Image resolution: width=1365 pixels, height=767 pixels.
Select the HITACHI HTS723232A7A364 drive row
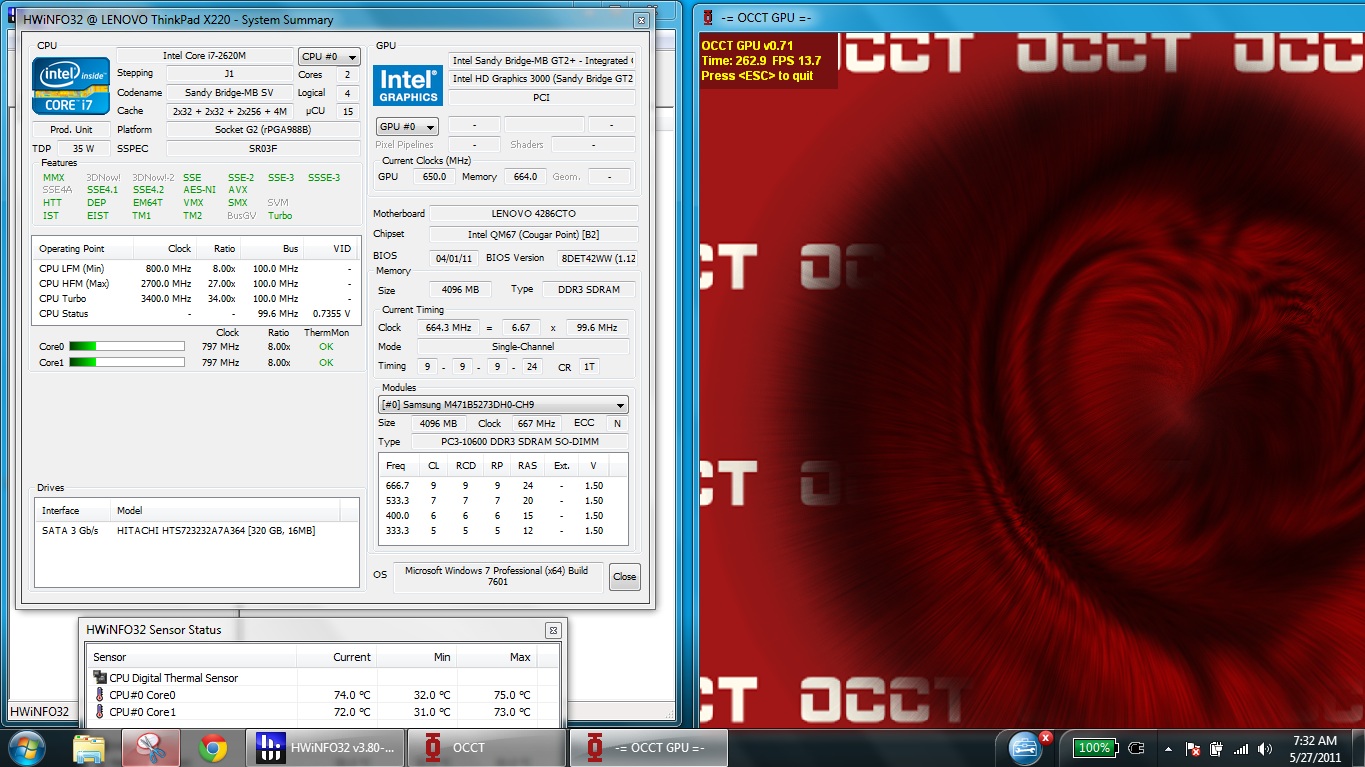pos(196,531)
